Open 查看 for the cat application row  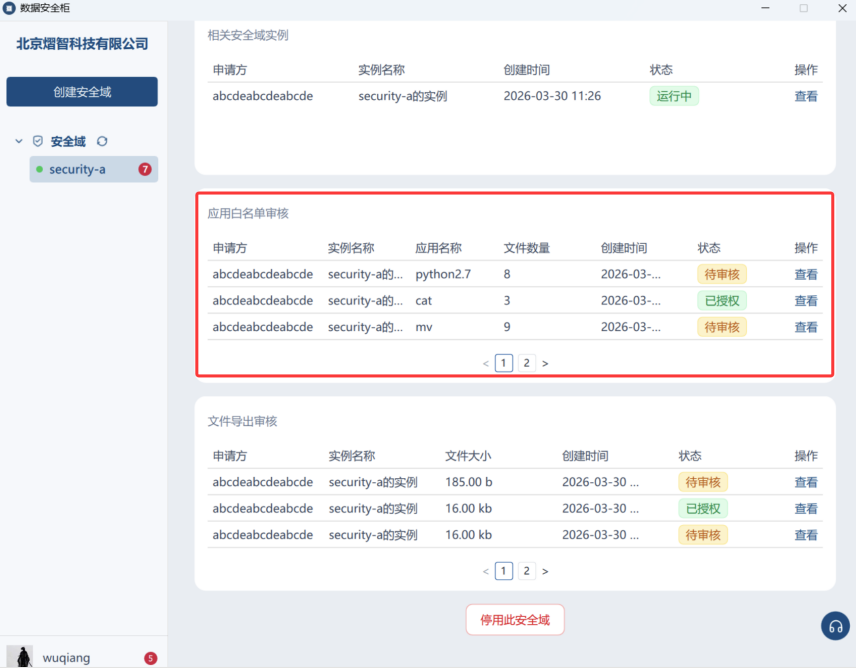[x=806, y=301]
